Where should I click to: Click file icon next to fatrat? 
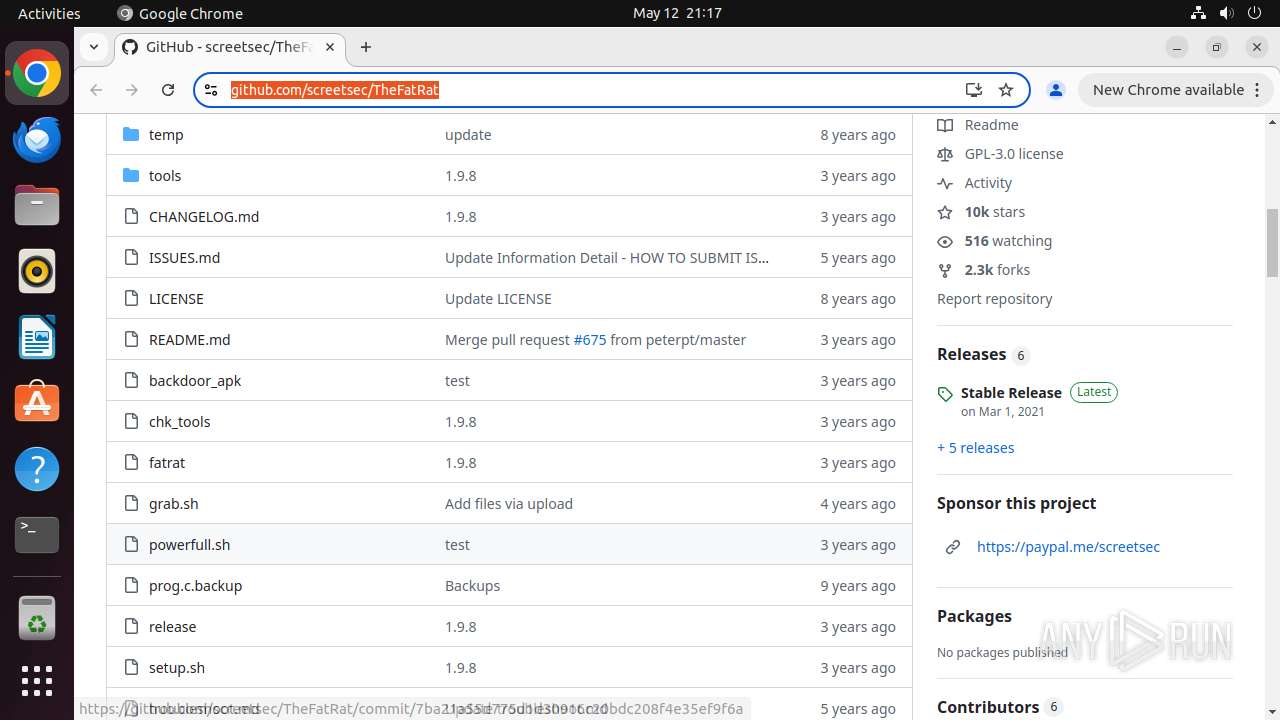(x=130, y=462)
